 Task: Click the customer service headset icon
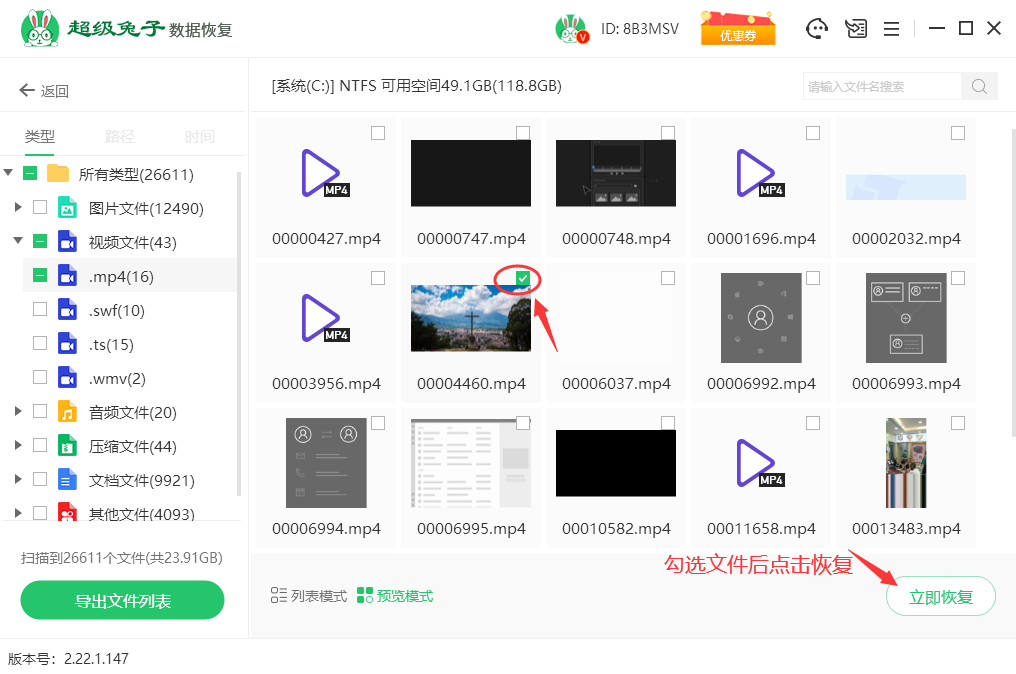[818, 29]
